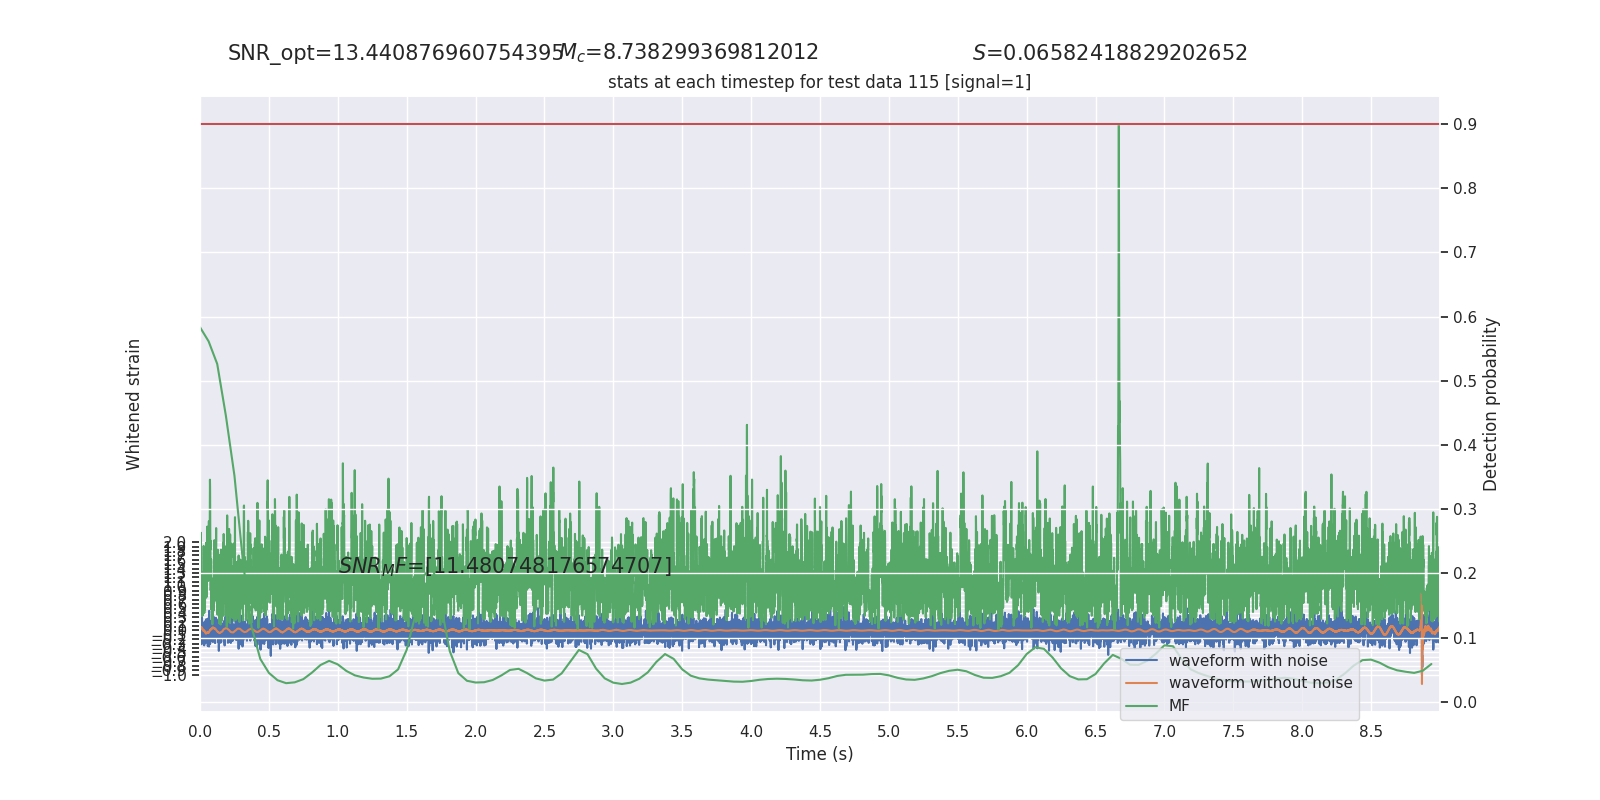
Task: Click the orange line sample in legend
Action: tap(1141, 683)
